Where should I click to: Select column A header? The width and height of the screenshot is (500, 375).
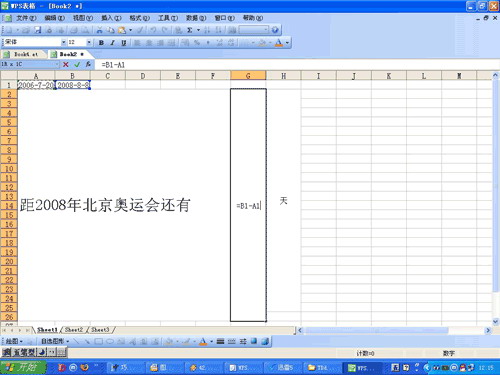pyautogui.click(x=36, y=76)
